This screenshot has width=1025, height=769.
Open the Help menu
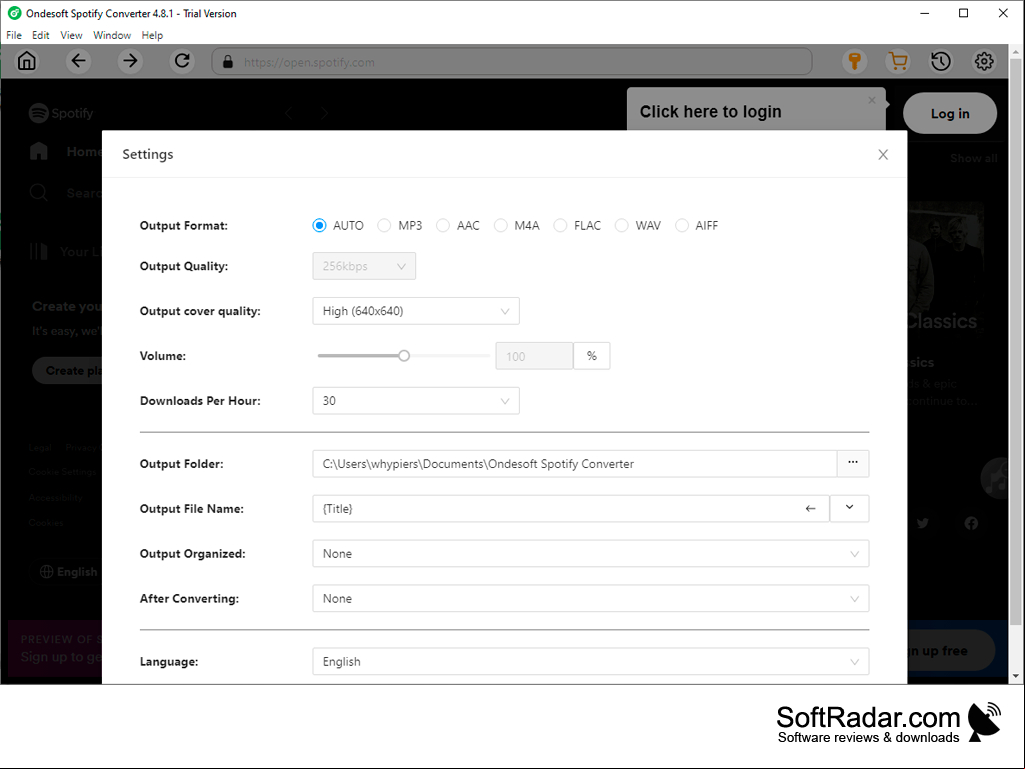pos(152,35)
